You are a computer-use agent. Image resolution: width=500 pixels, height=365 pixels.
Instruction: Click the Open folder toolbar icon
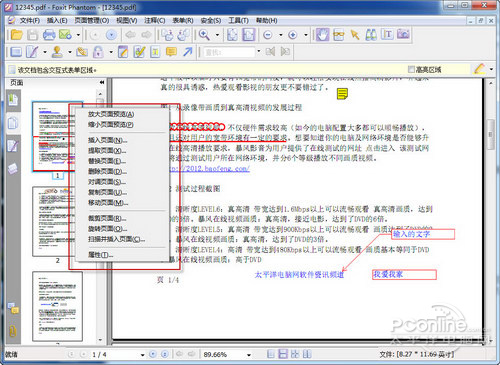16,35
